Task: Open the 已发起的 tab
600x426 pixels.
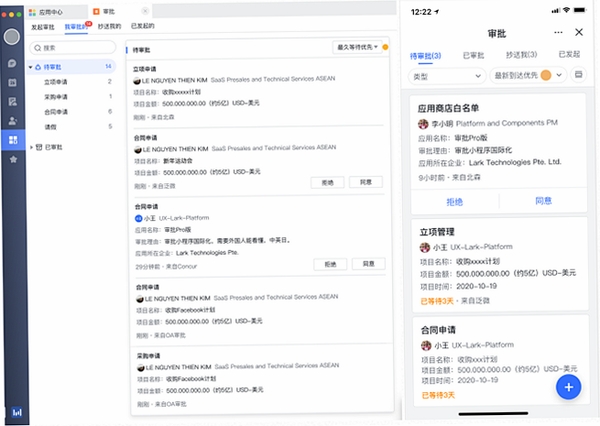Action: pos(143,26)
